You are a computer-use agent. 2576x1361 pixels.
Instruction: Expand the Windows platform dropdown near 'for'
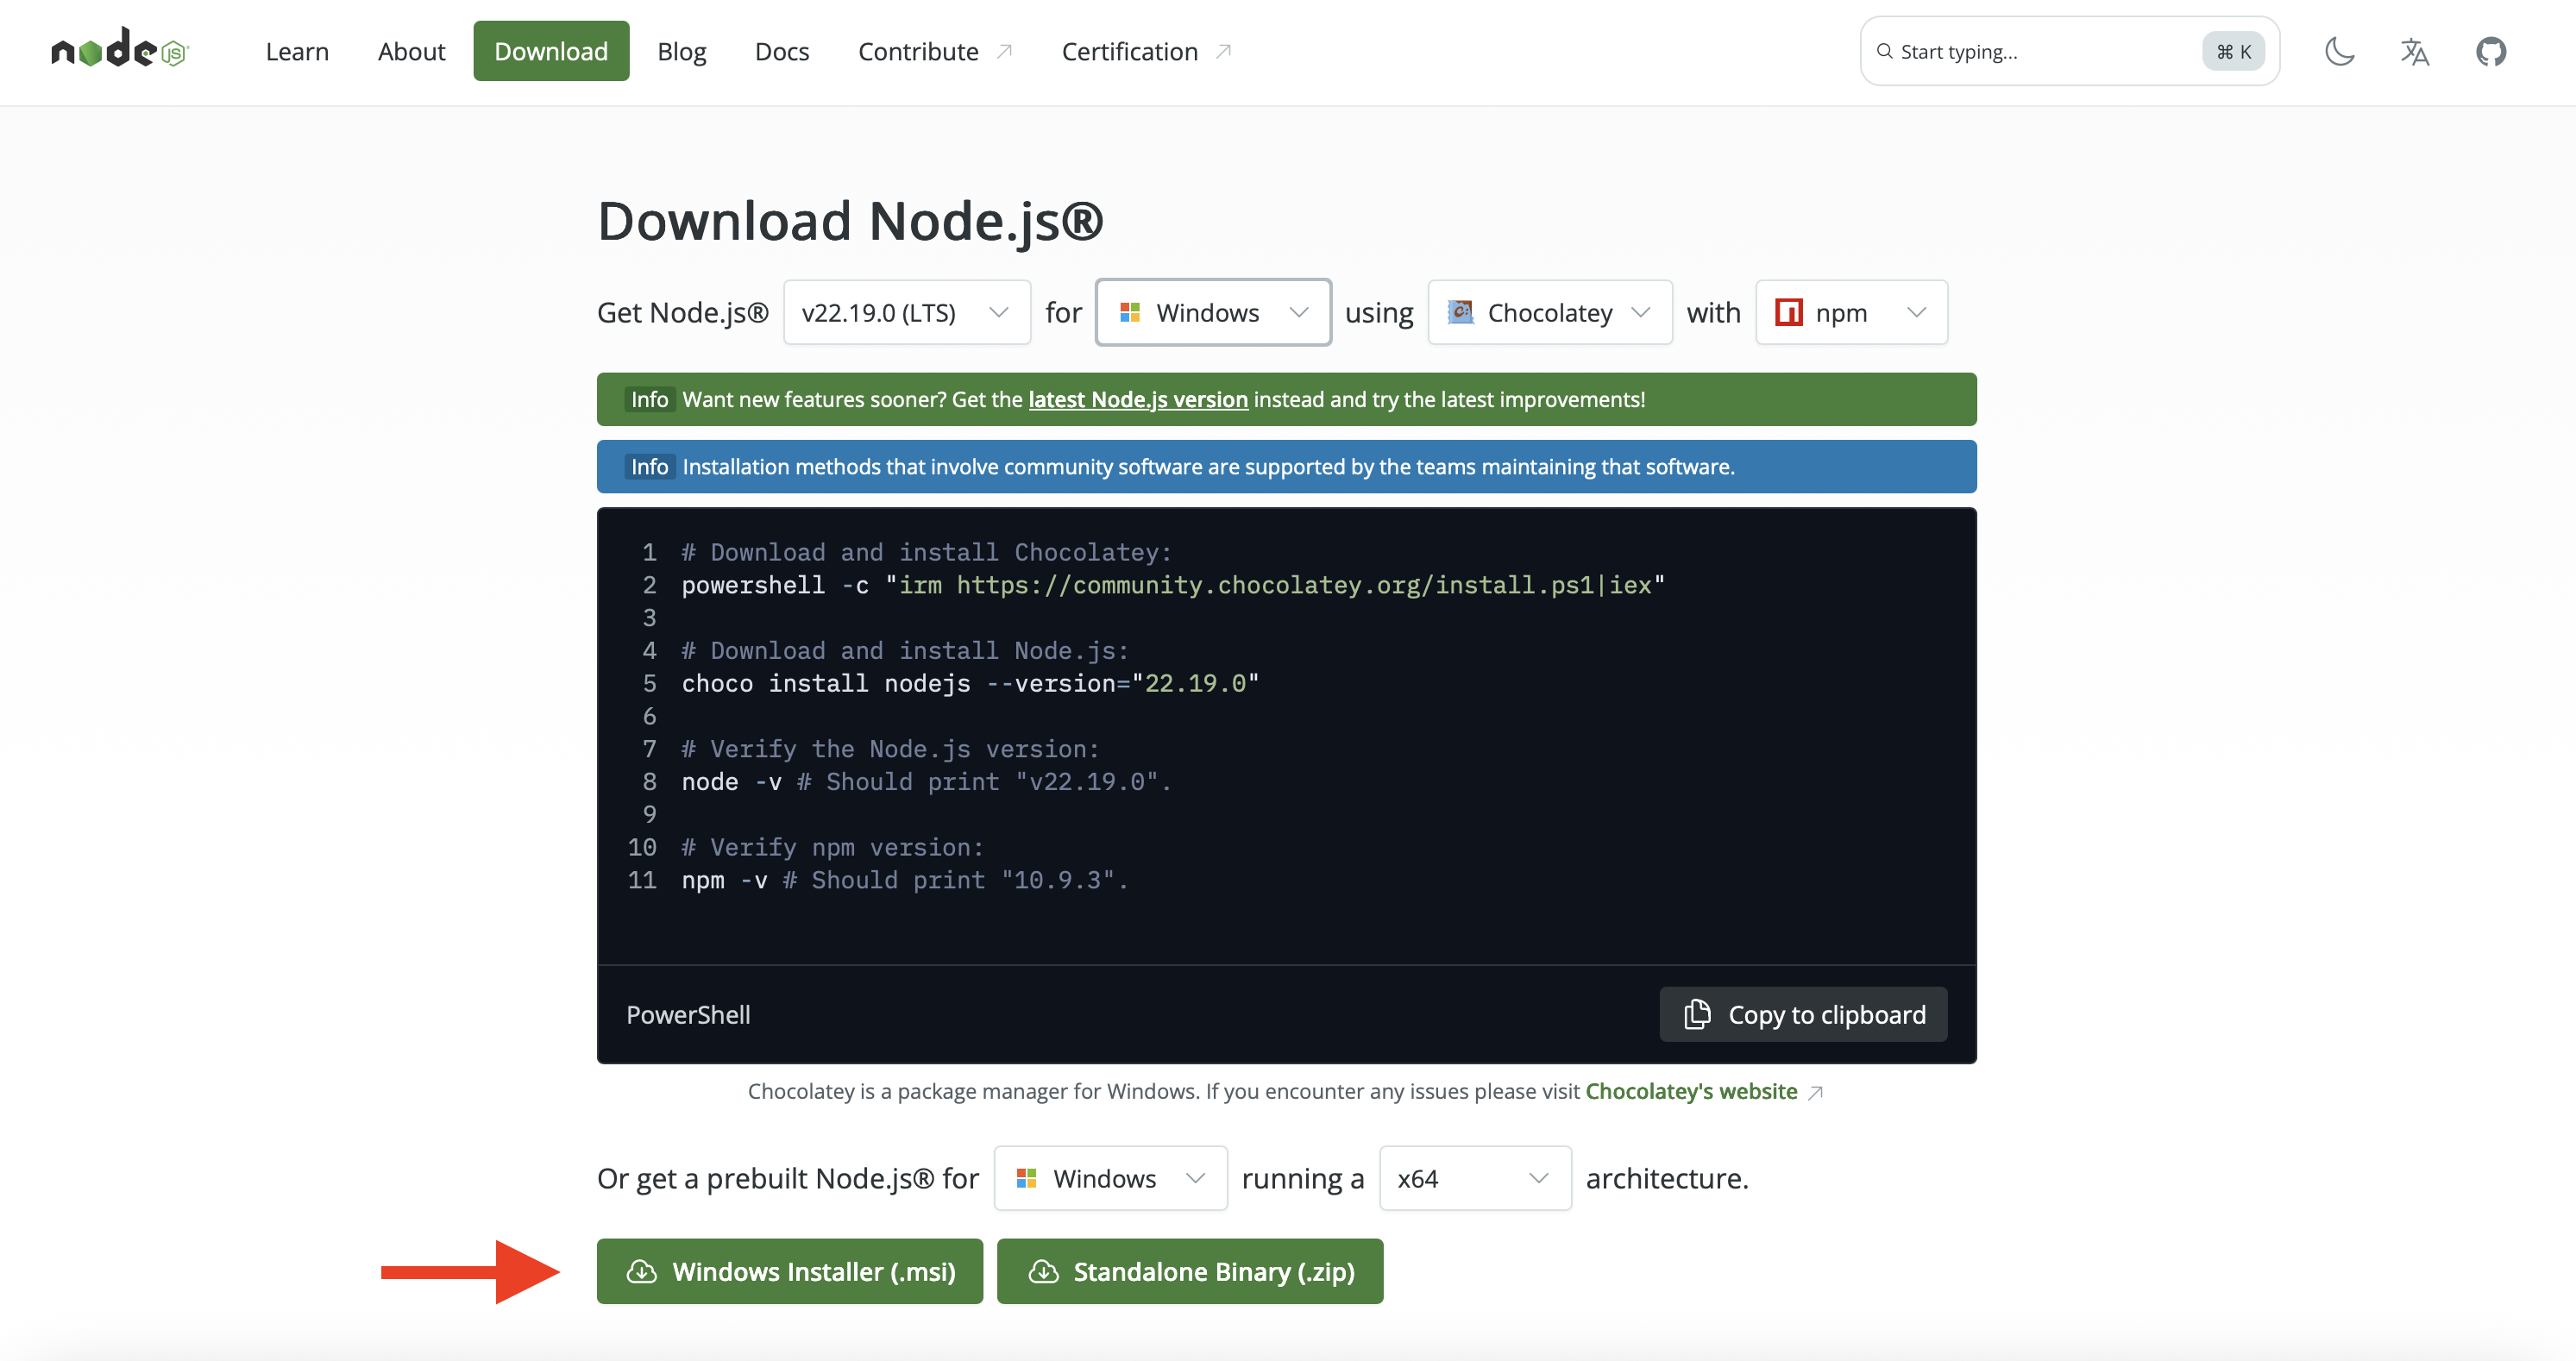pyautogui.click(x=1212, y=313)
